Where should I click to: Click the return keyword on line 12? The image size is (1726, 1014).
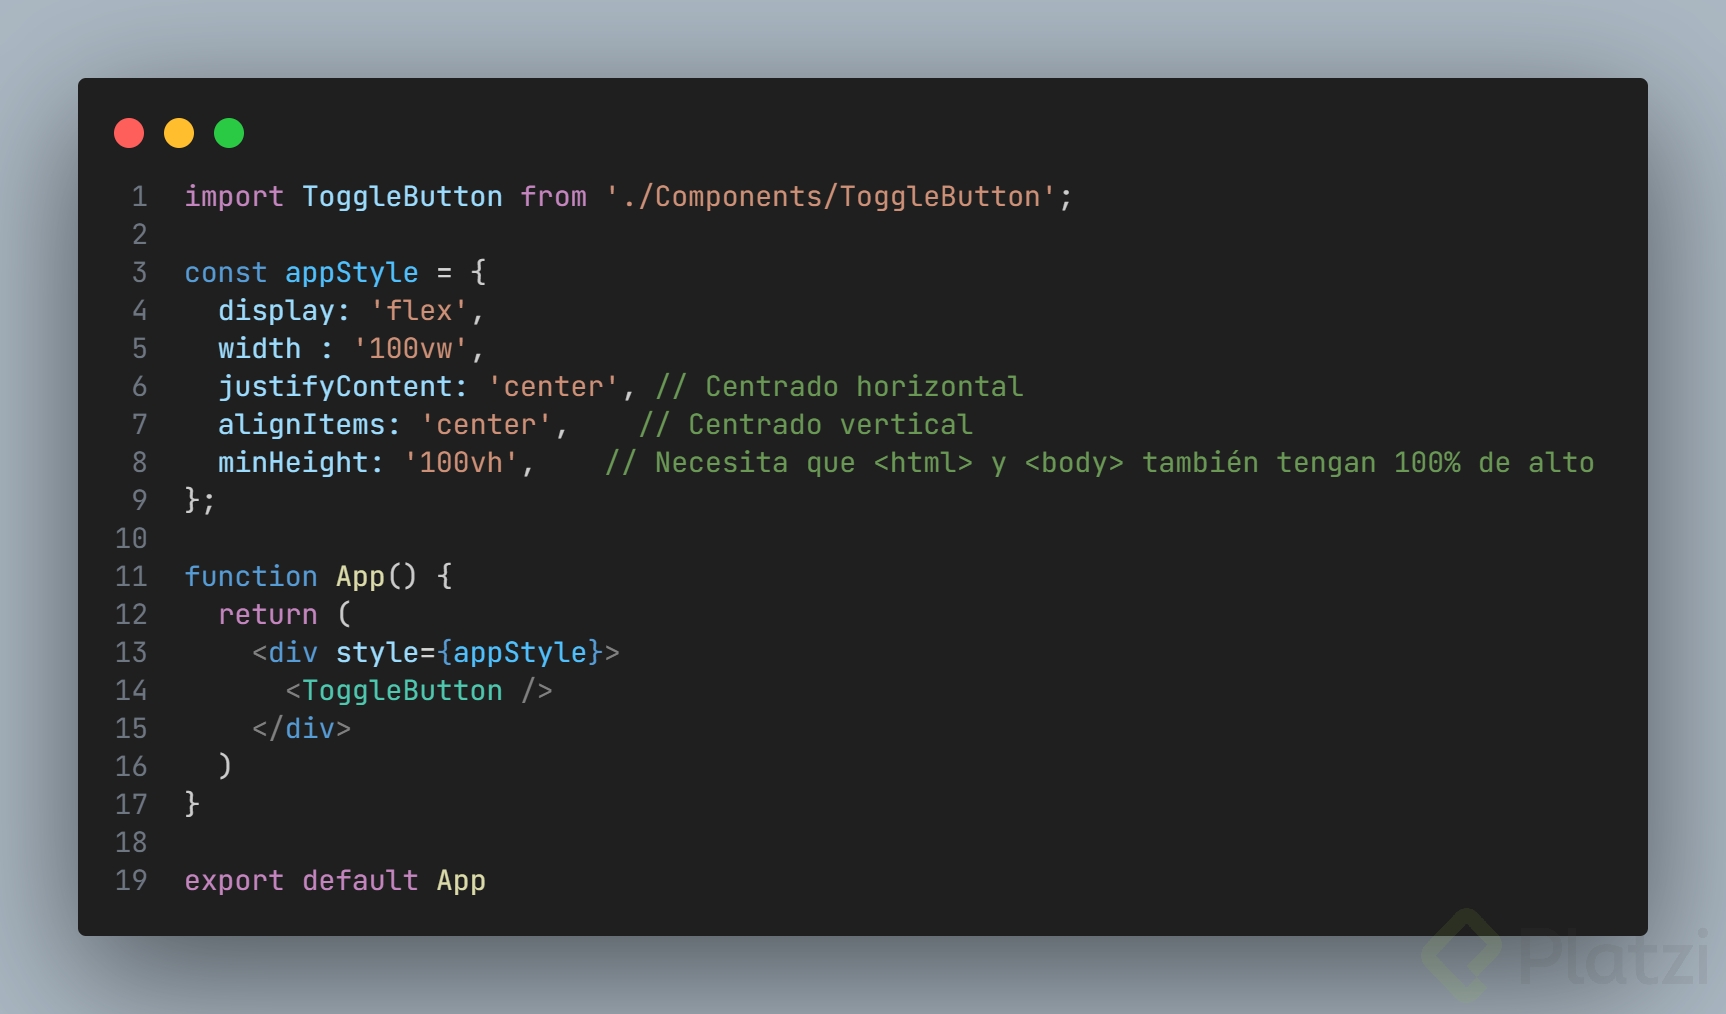pyautogui.click(x=267, y=615)
